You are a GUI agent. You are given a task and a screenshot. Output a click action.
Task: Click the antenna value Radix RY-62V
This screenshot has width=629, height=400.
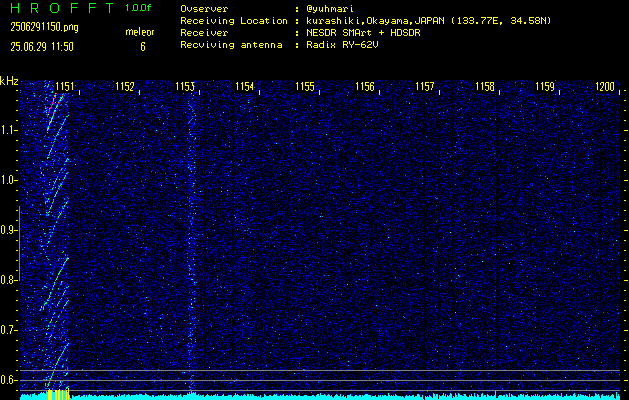pyautogui.click(x=342, y=45)
